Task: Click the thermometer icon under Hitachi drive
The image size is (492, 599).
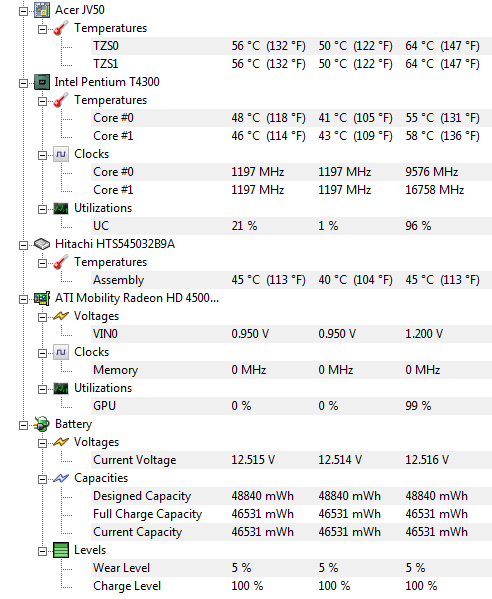Action: pos(61,262)
